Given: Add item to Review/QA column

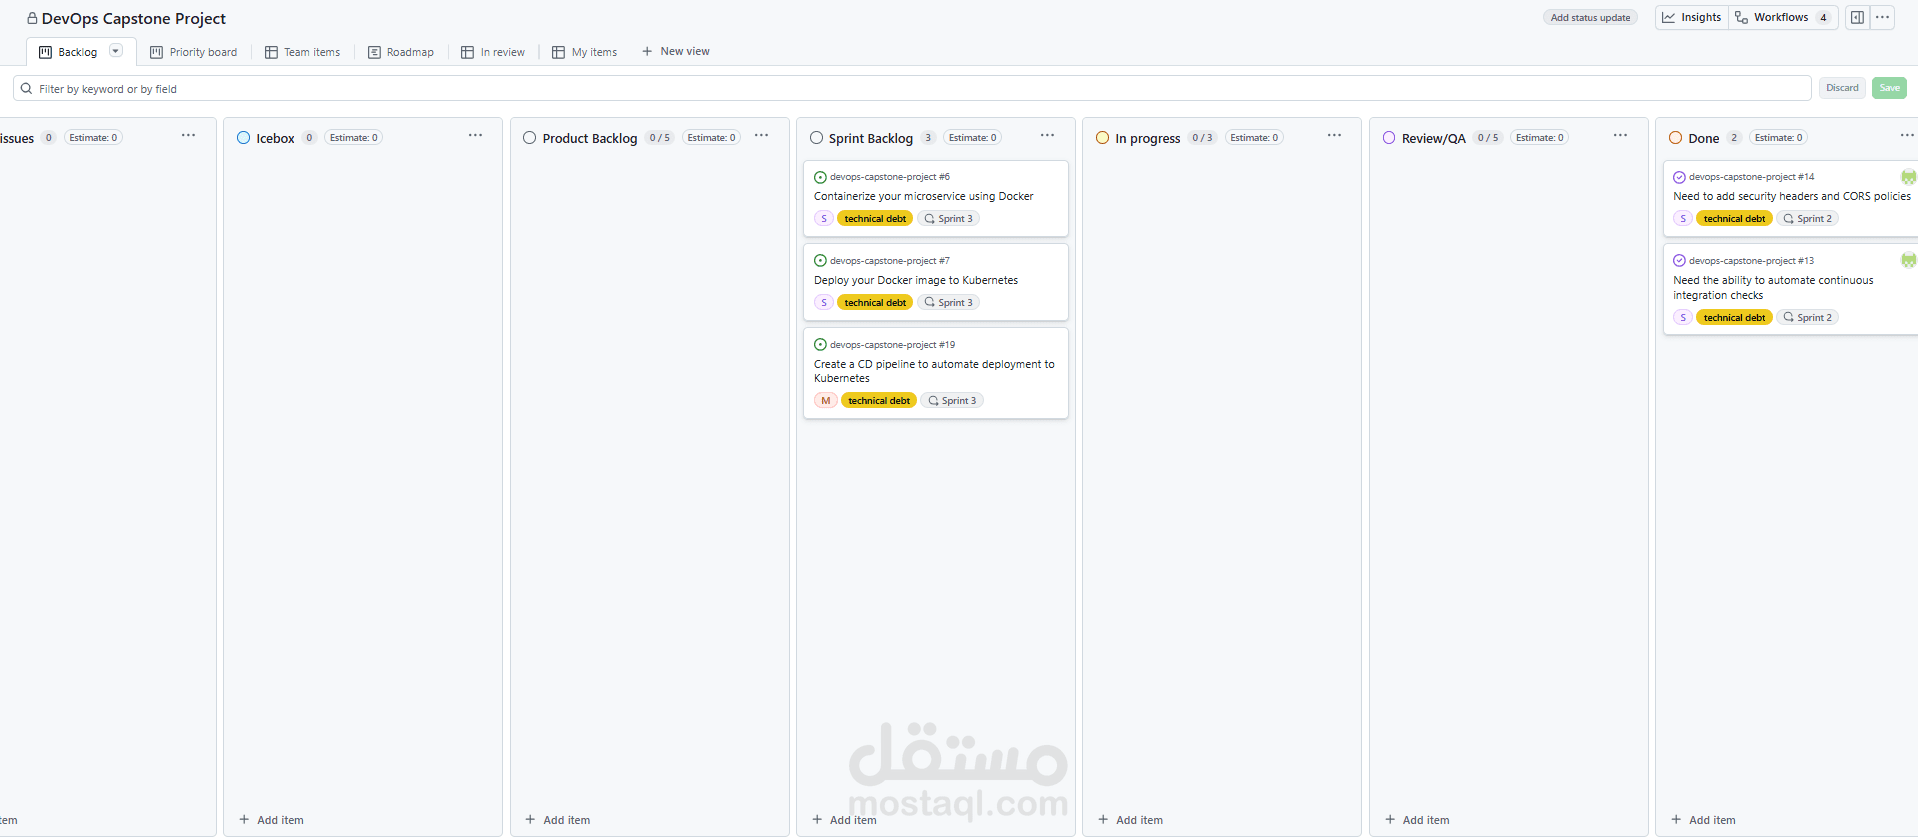Looking at the screenshot, I should click(x=1416, y=820).
